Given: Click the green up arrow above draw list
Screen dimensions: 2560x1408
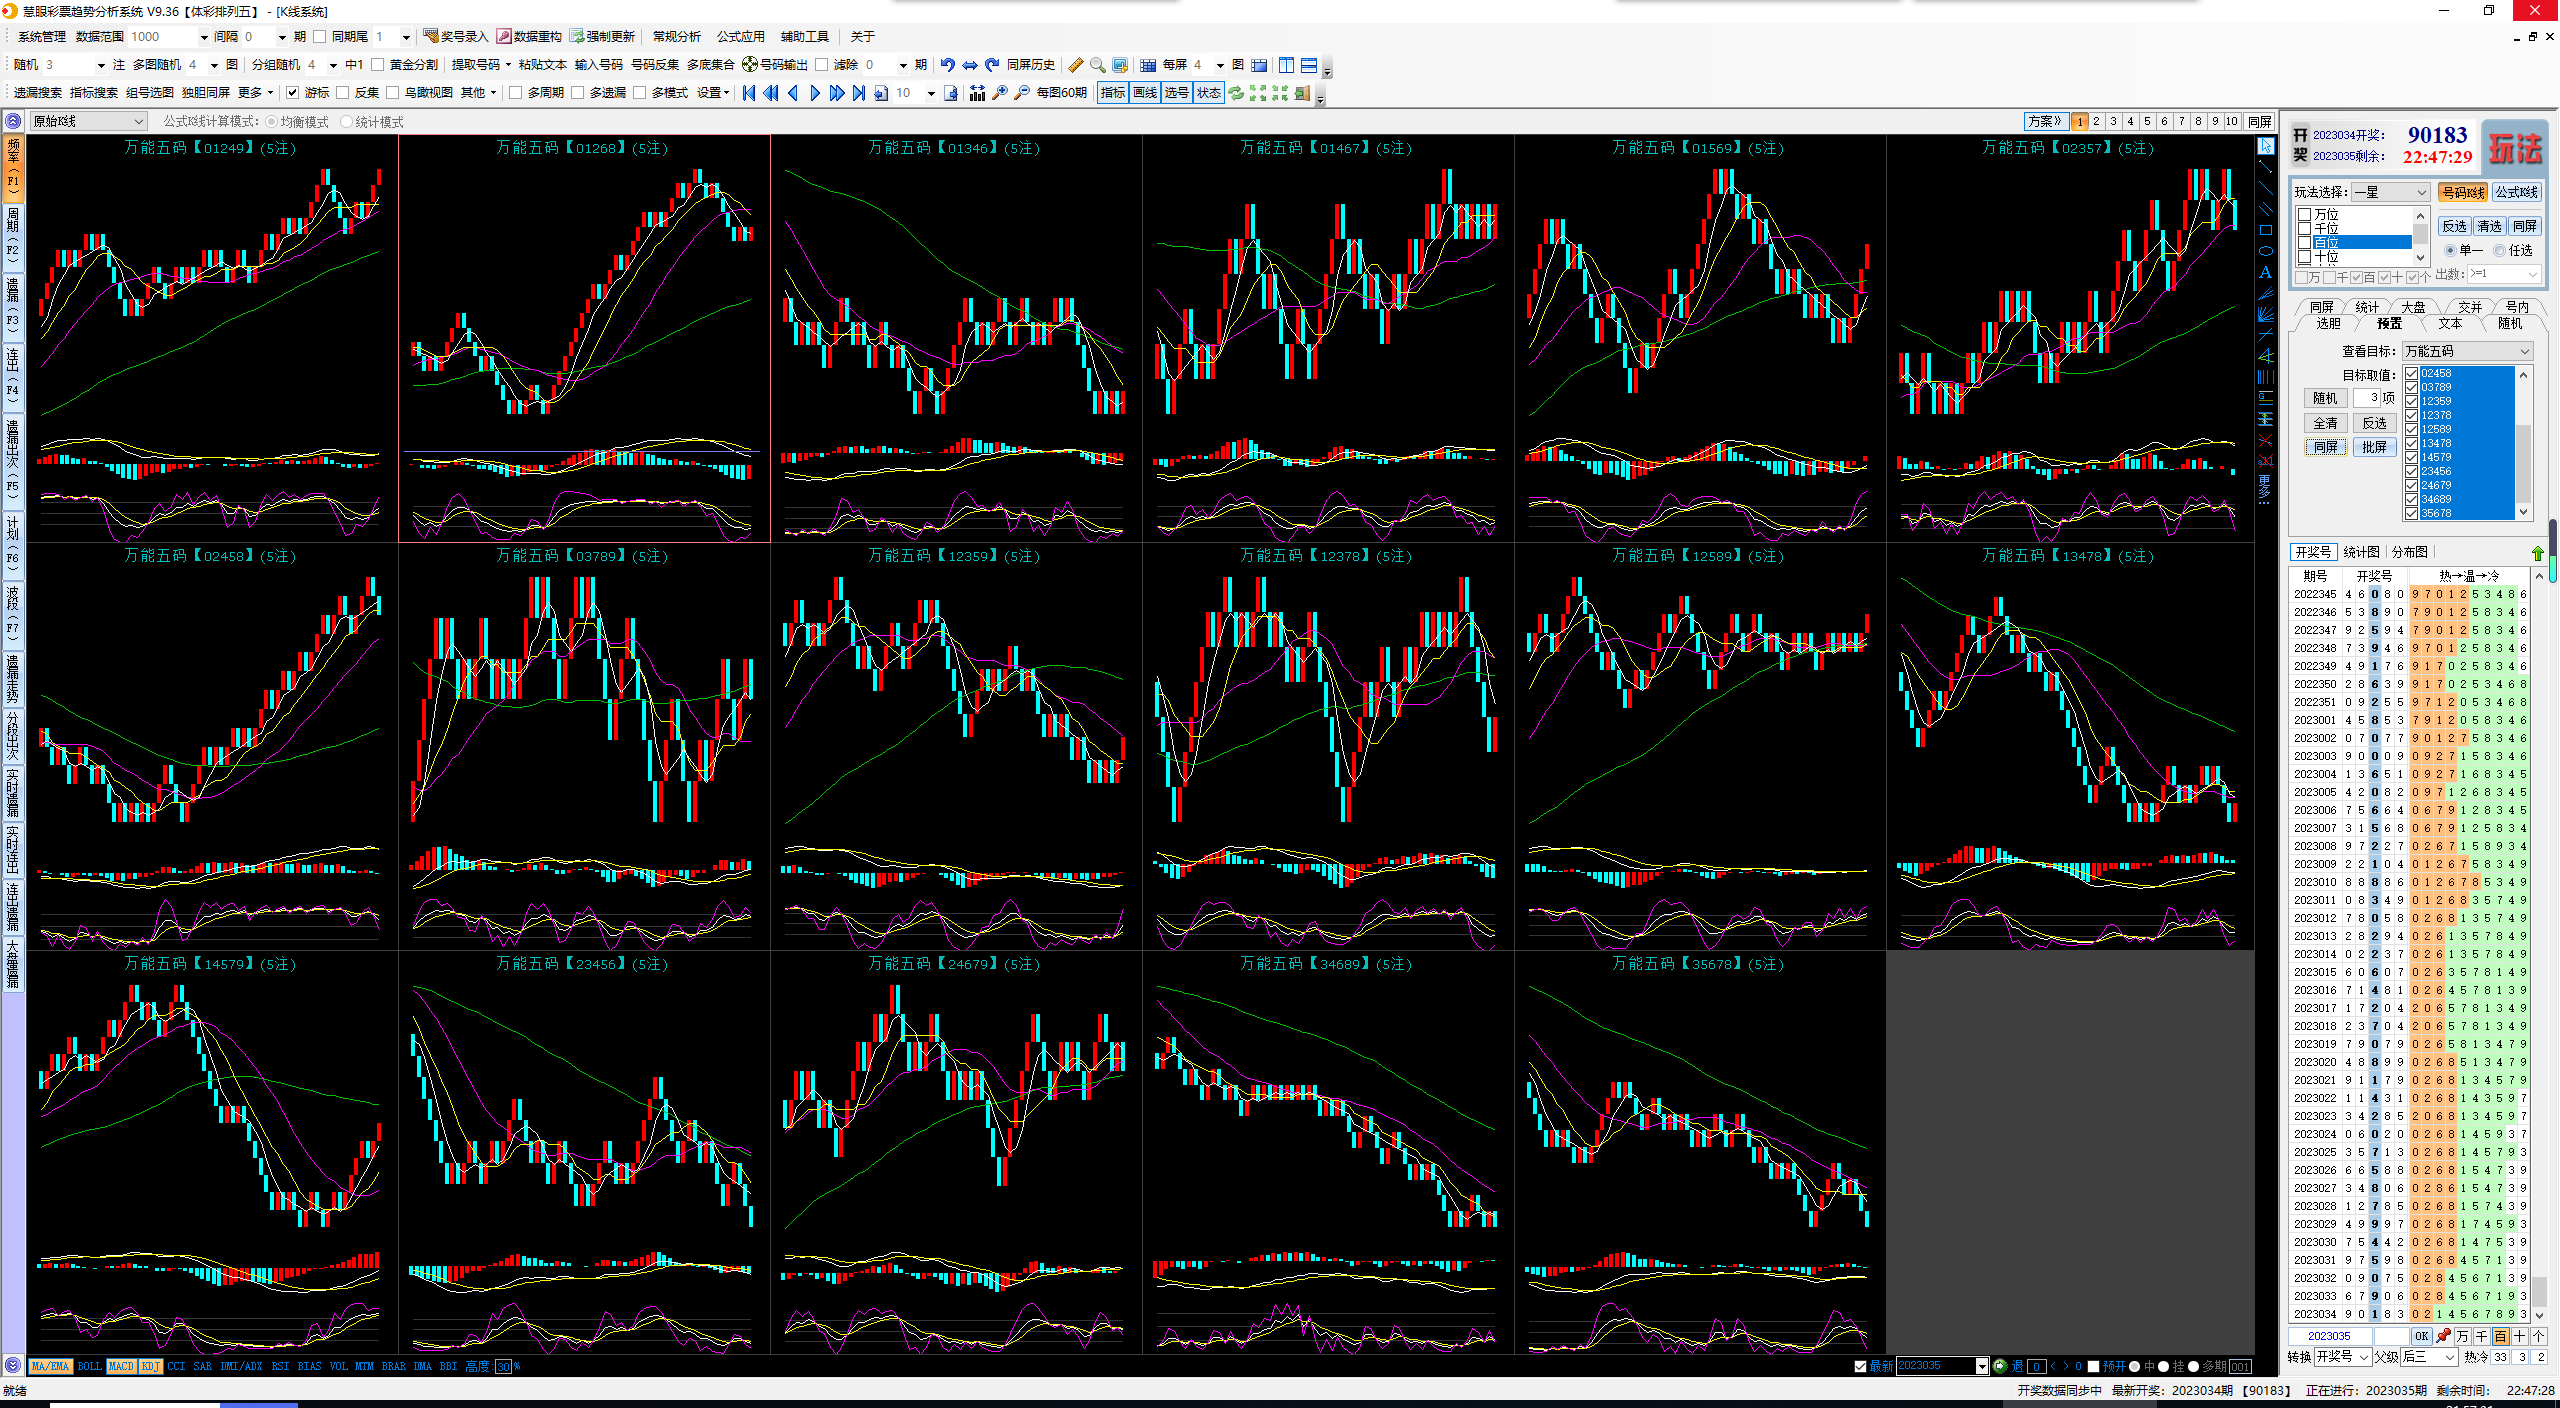Looking at the screenshot, I should coord(2537,552).
